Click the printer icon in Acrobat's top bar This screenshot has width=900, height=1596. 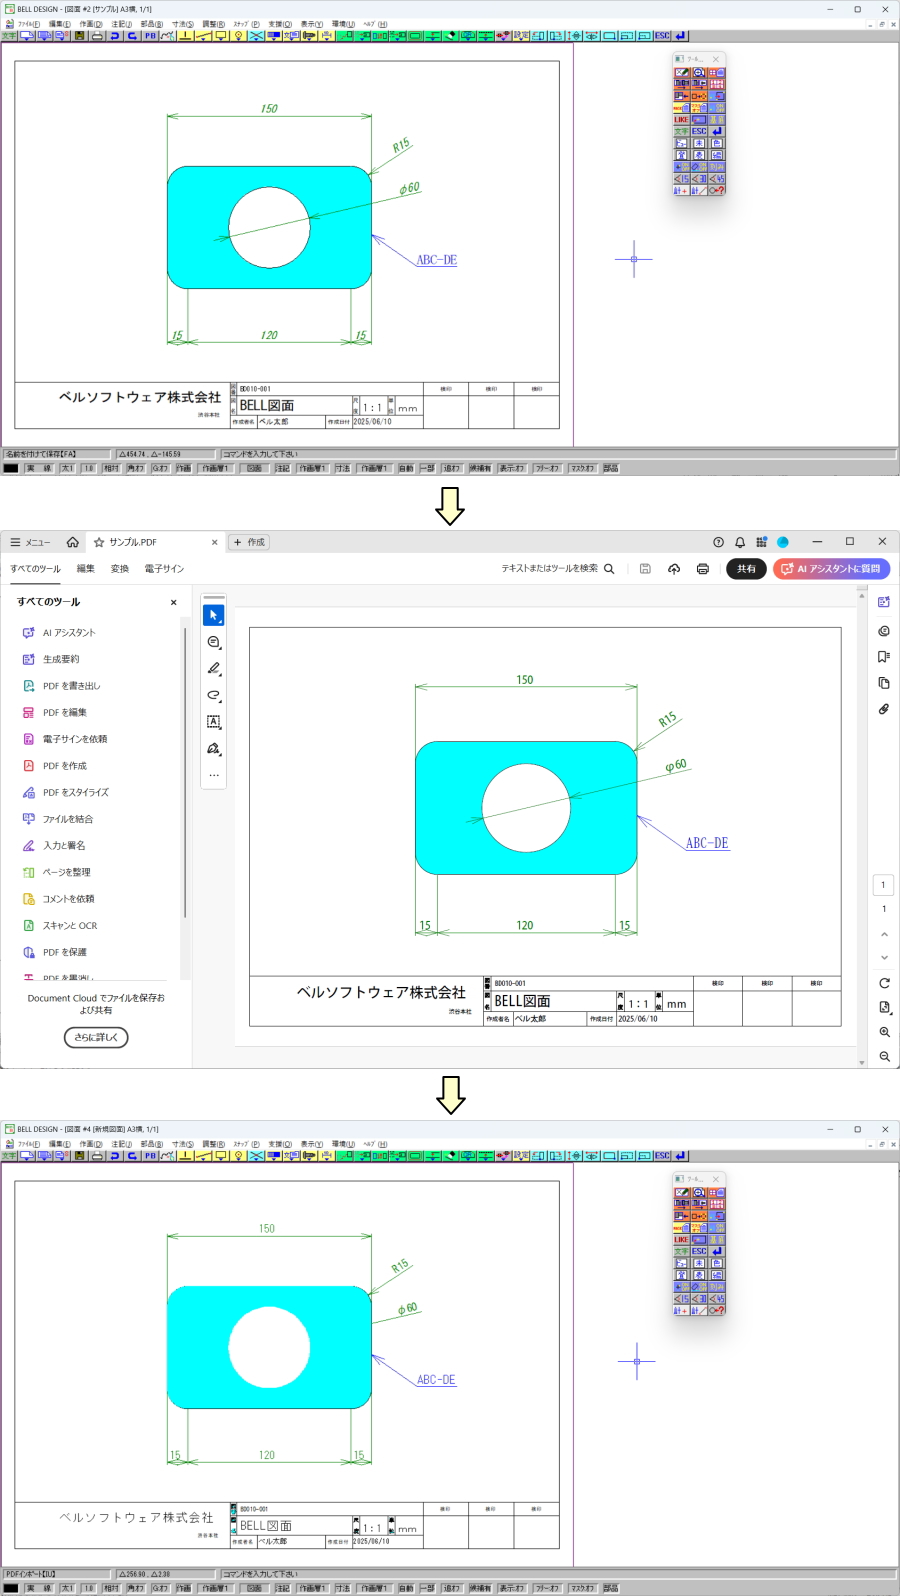703,569
